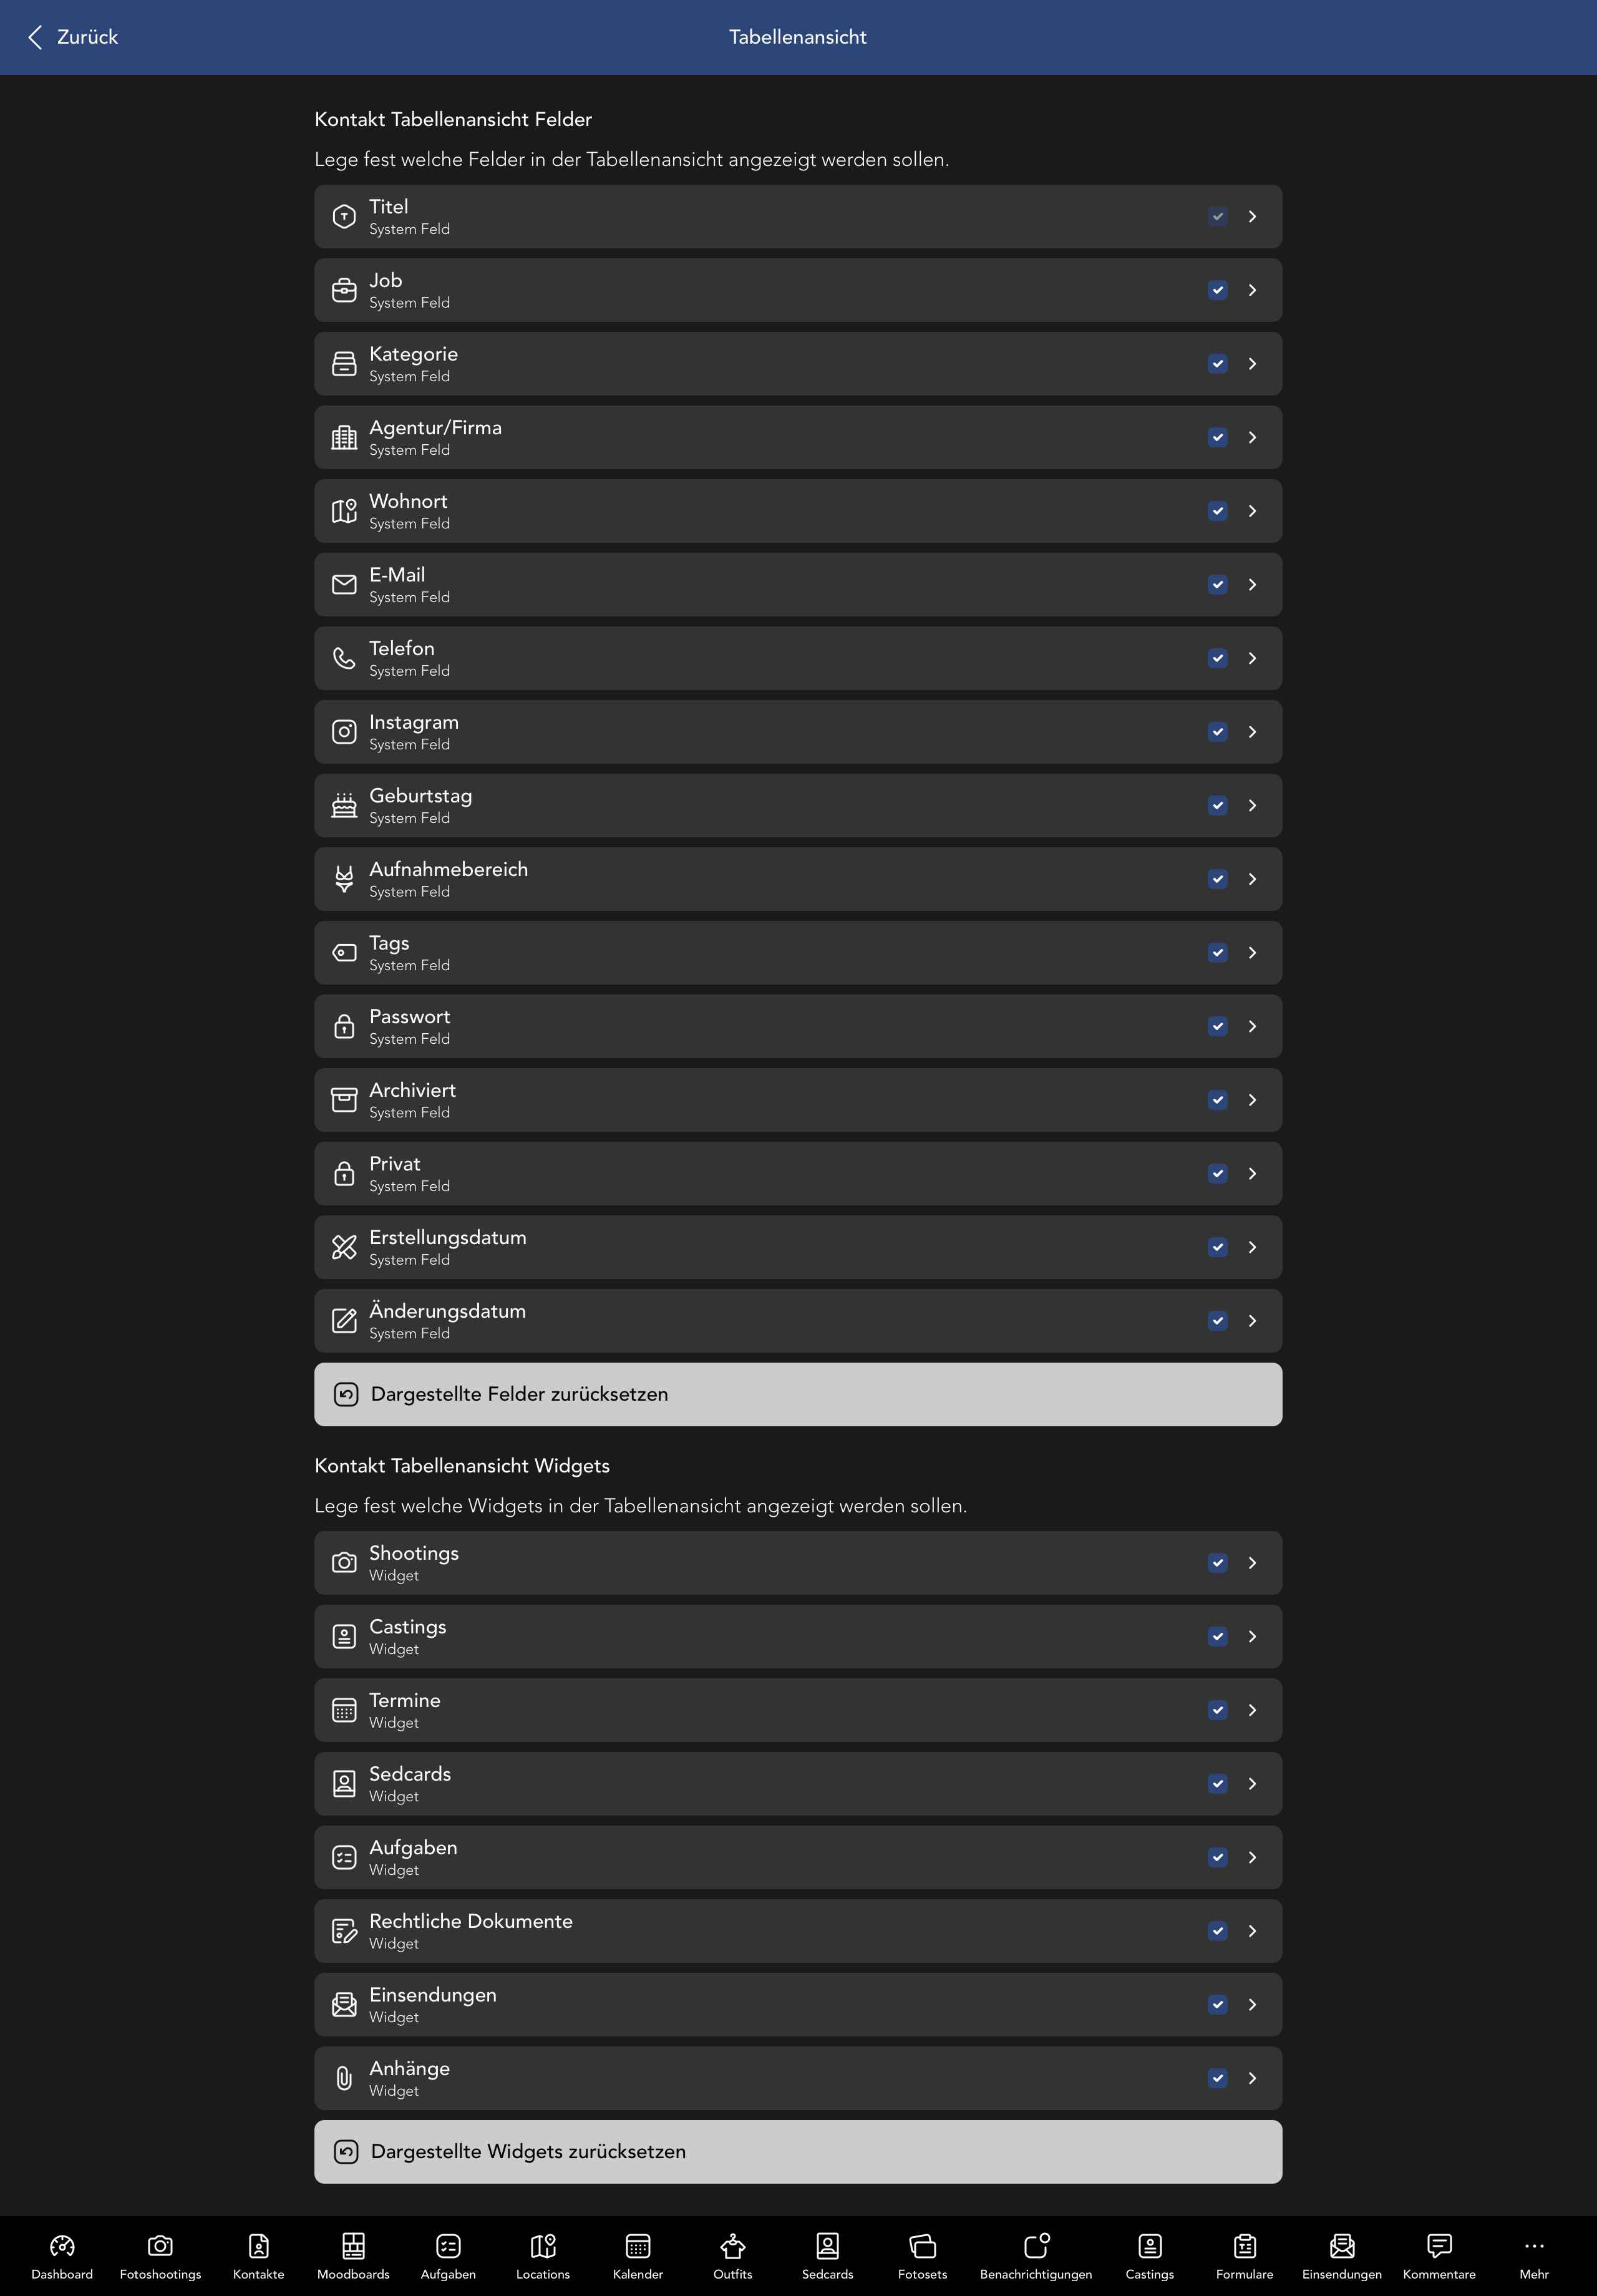Go back with the Zurück button
The height and width of the screenshot is (2296, 1597).
[x=73, y=37]
